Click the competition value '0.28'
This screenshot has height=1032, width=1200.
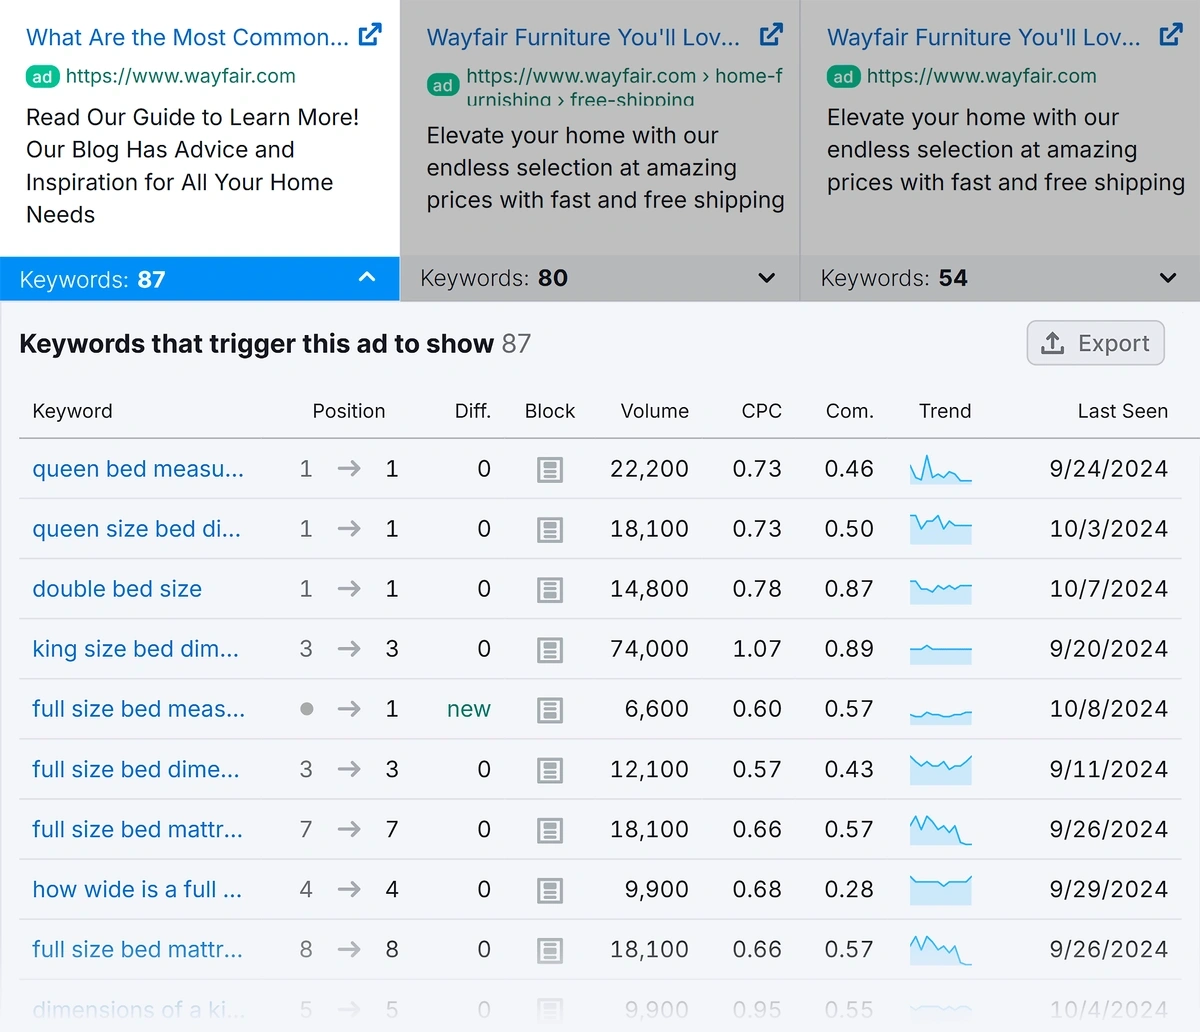pos(849,889)
